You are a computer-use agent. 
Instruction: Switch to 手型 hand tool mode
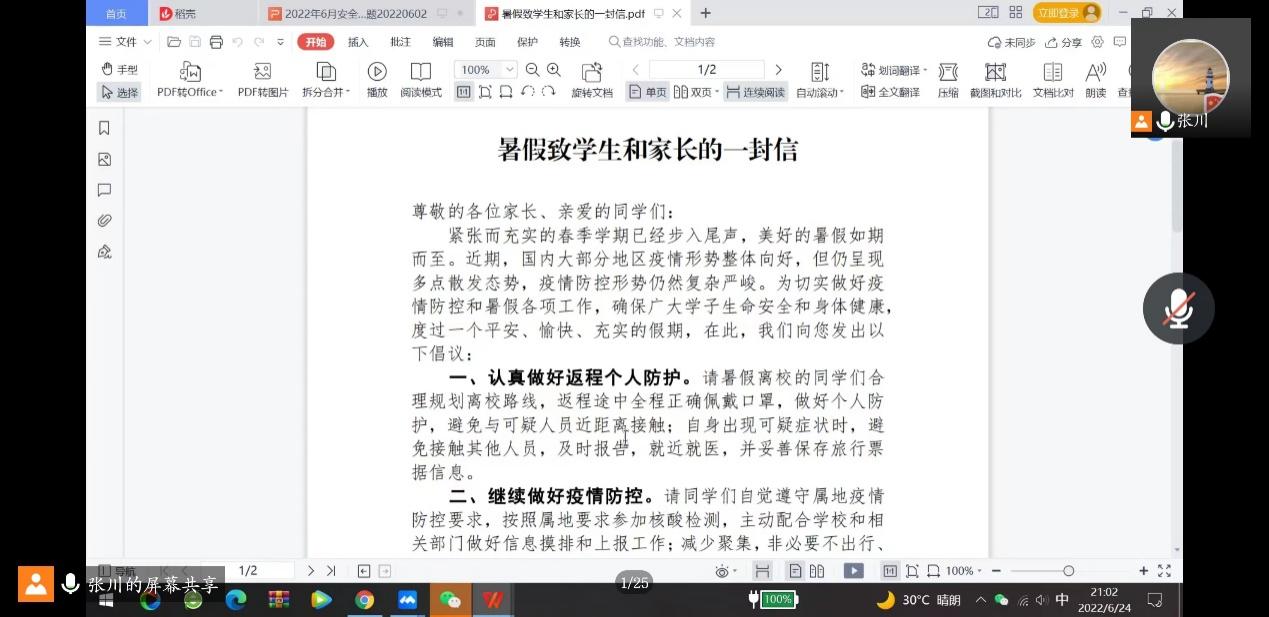119,69
